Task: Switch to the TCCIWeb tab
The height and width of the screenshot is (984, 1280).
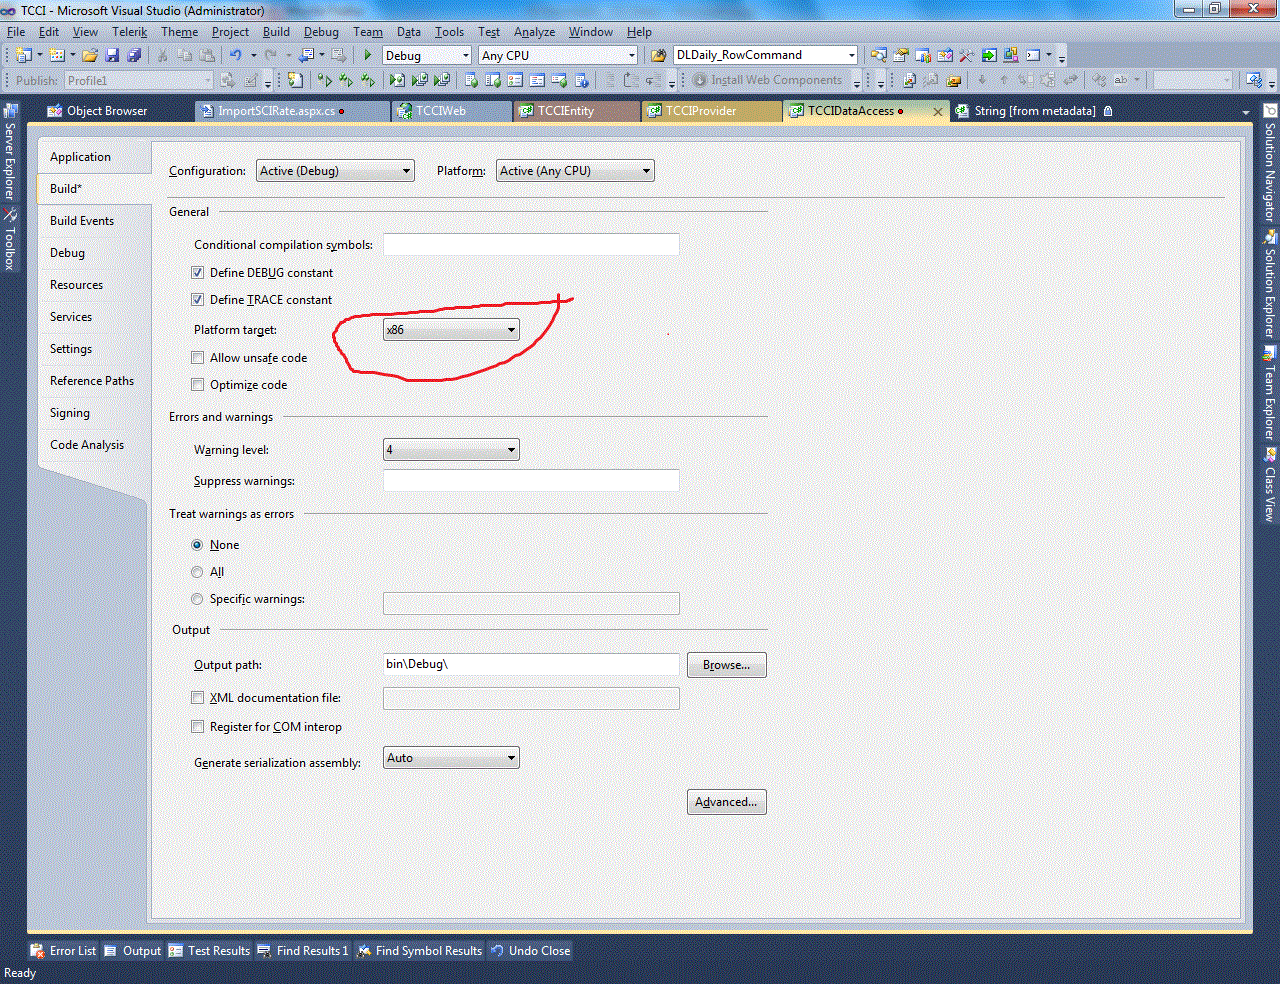Action: pos(451,111)
